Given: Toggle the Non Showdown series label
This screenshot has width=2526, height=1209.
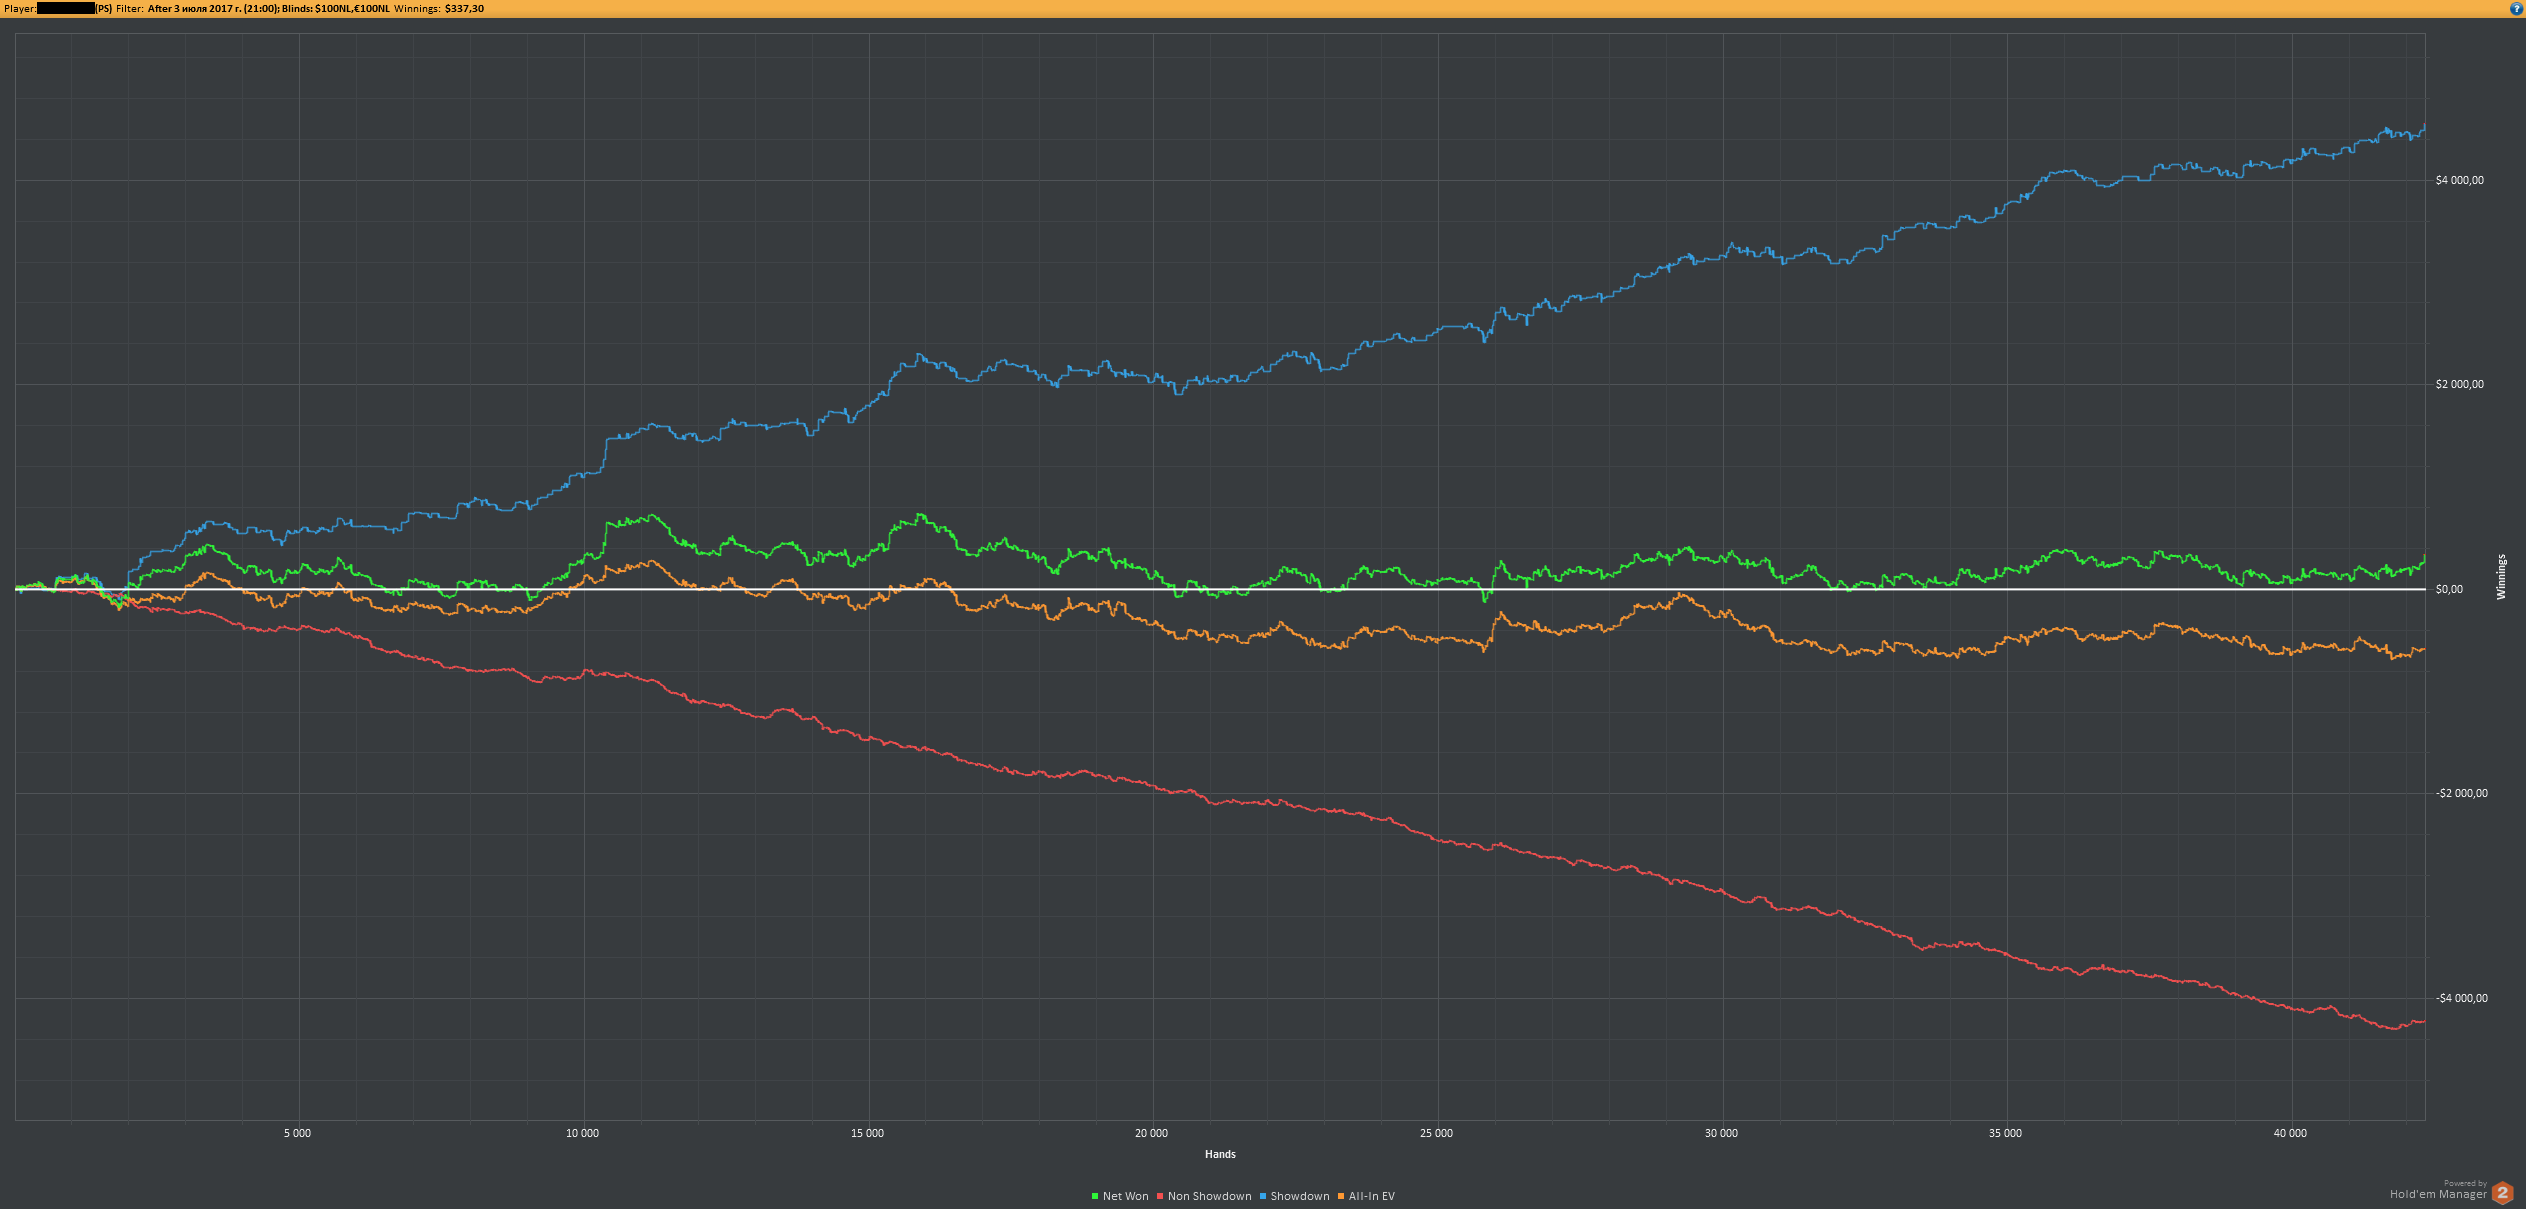Looking at the screenshot, I should pyautogui.click(x=1209, y=1196).
